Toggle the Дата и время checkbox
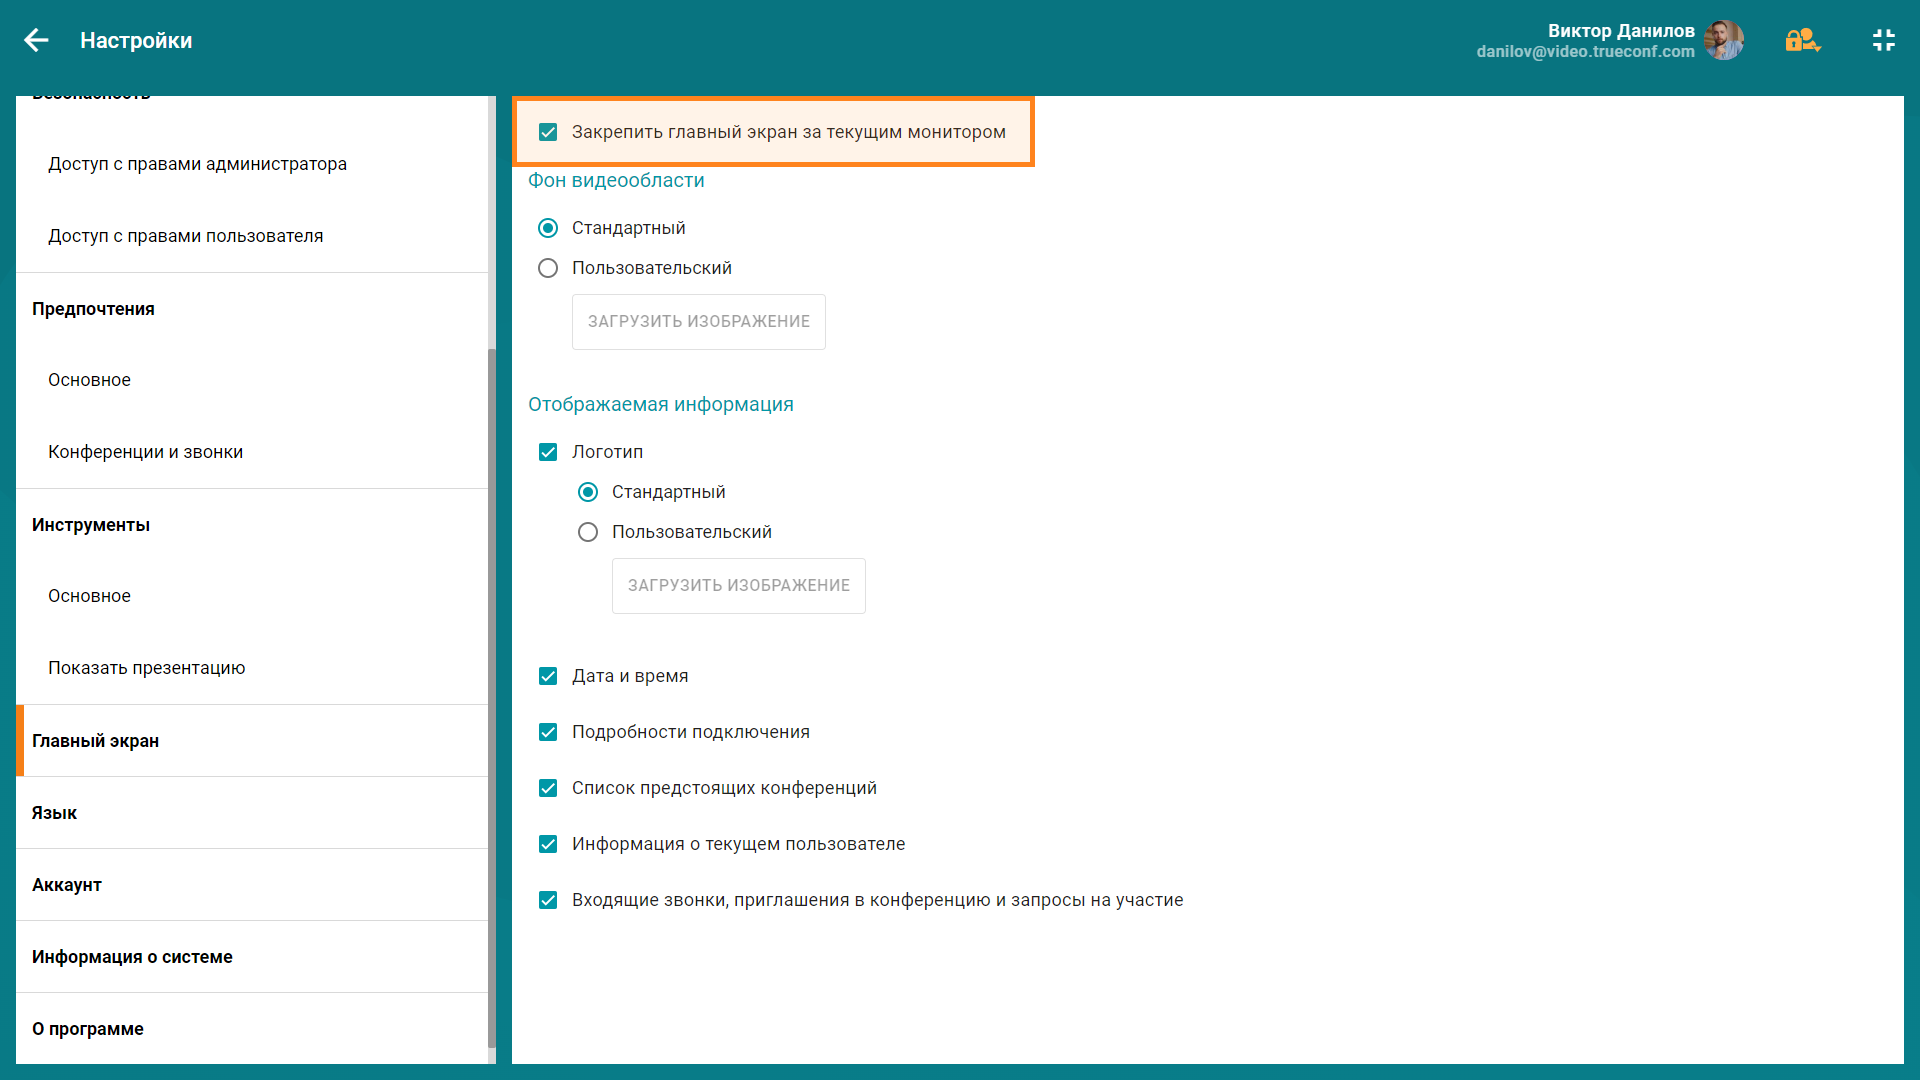The width and height of the screenshot is (1920, 1080). 548,676
